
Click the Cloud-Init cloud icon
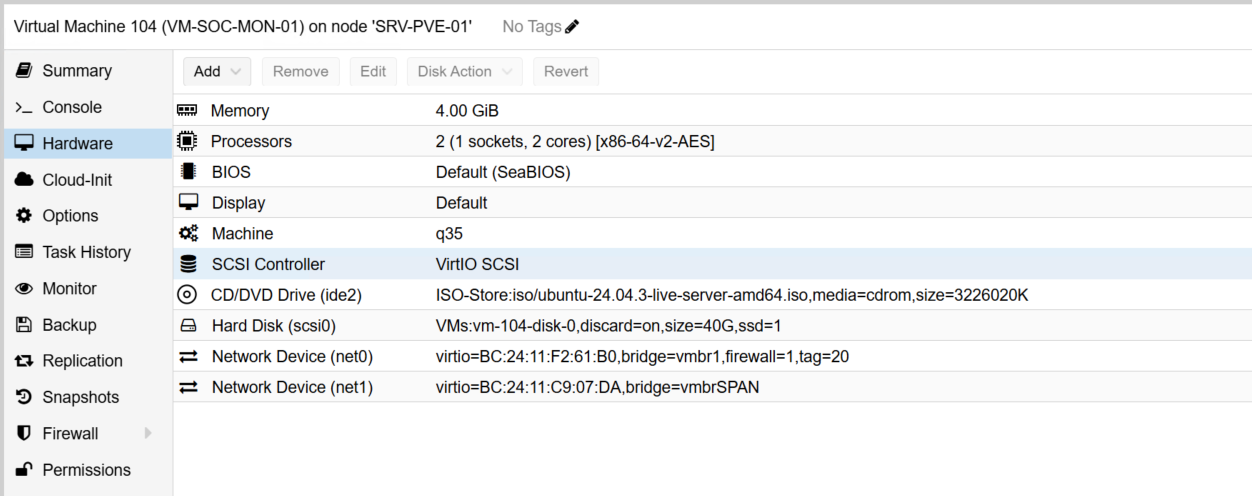point(24,180)
